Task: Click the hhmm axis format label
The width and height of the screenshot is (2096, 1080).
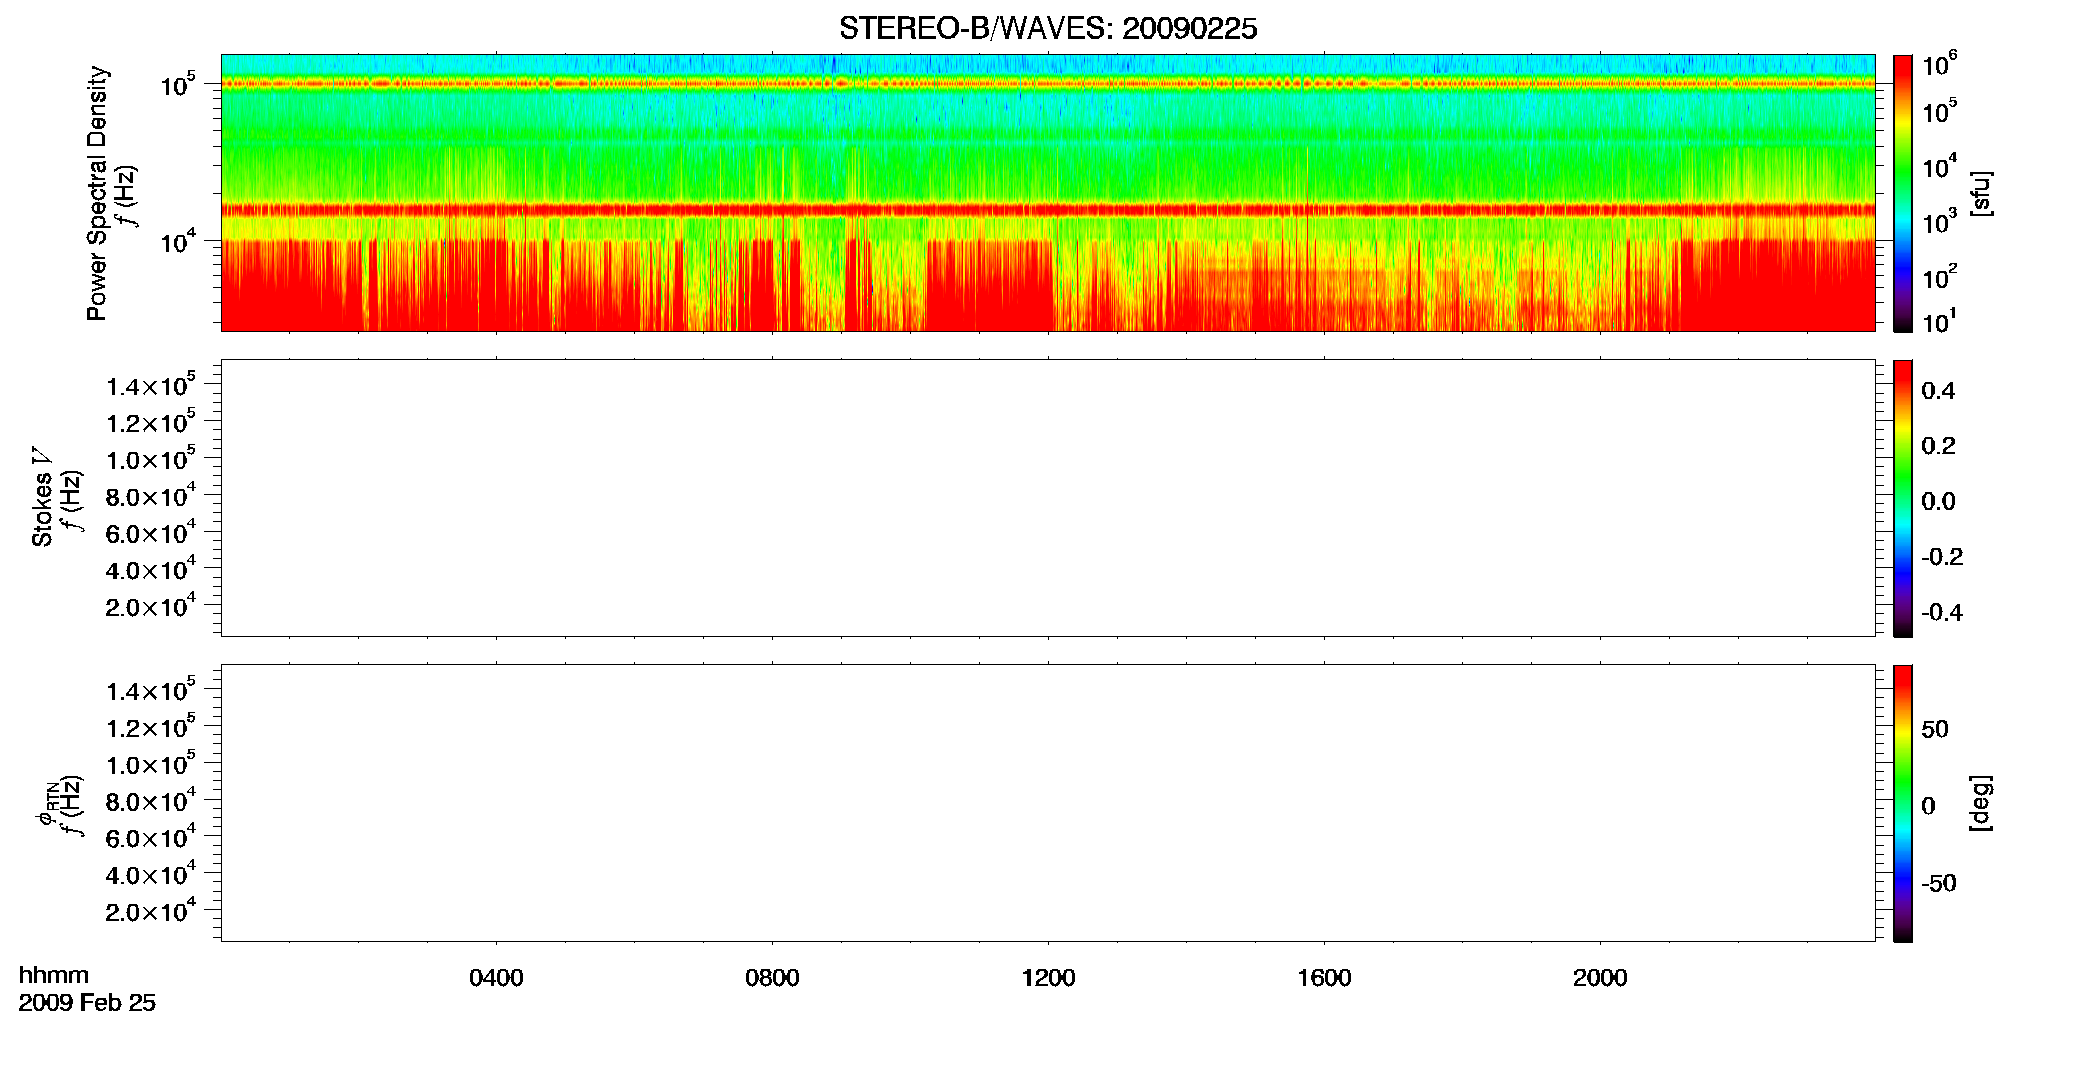Action: tap(54, 975)
